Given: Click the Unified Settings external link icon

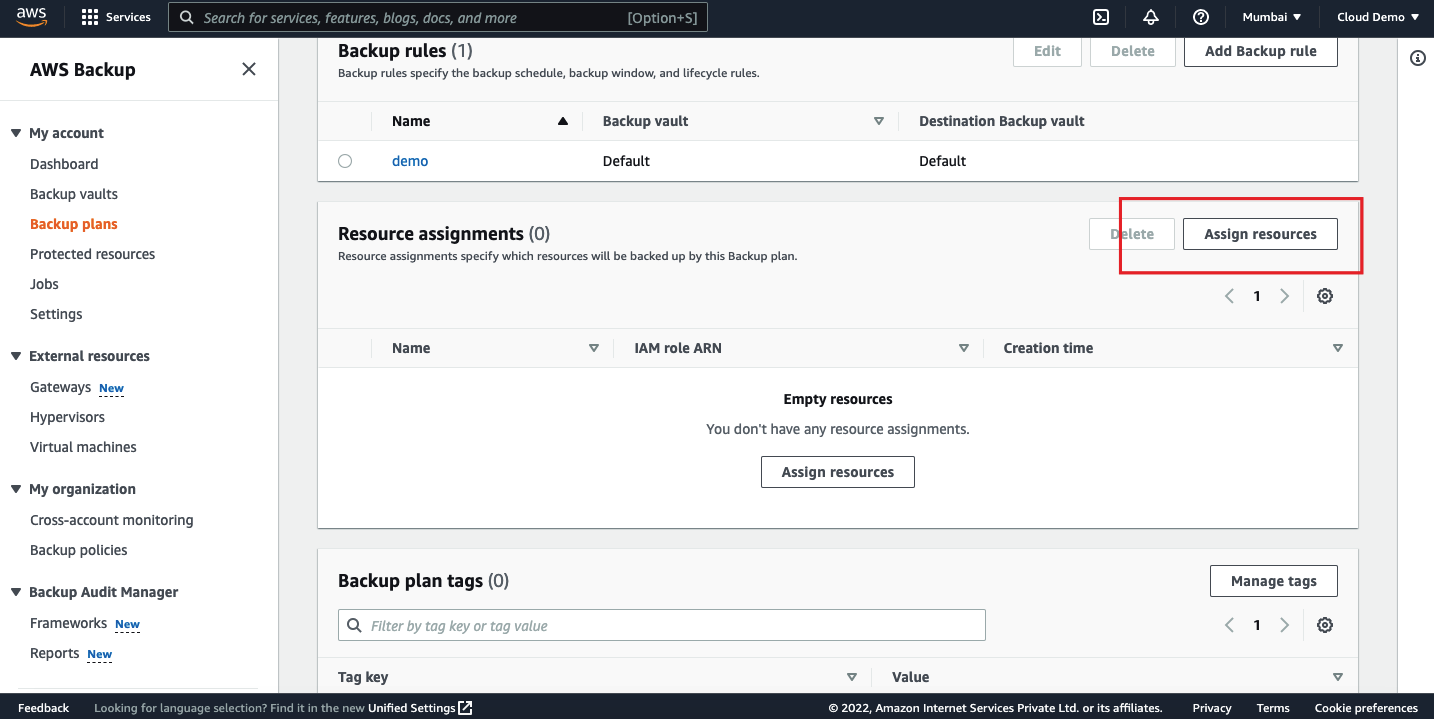Looking at the screenshot, I should point(465,708).
